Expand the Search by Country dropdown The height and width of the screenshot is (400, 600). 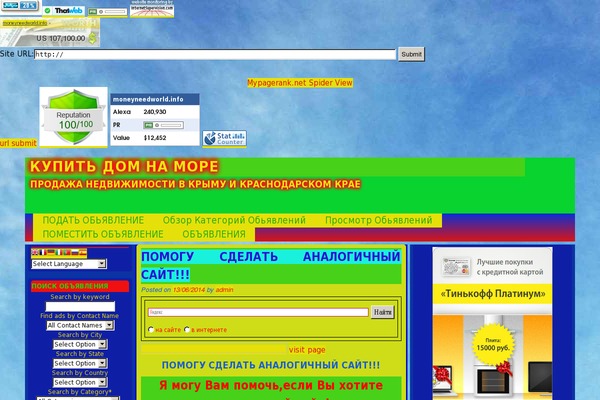[80, 382]
